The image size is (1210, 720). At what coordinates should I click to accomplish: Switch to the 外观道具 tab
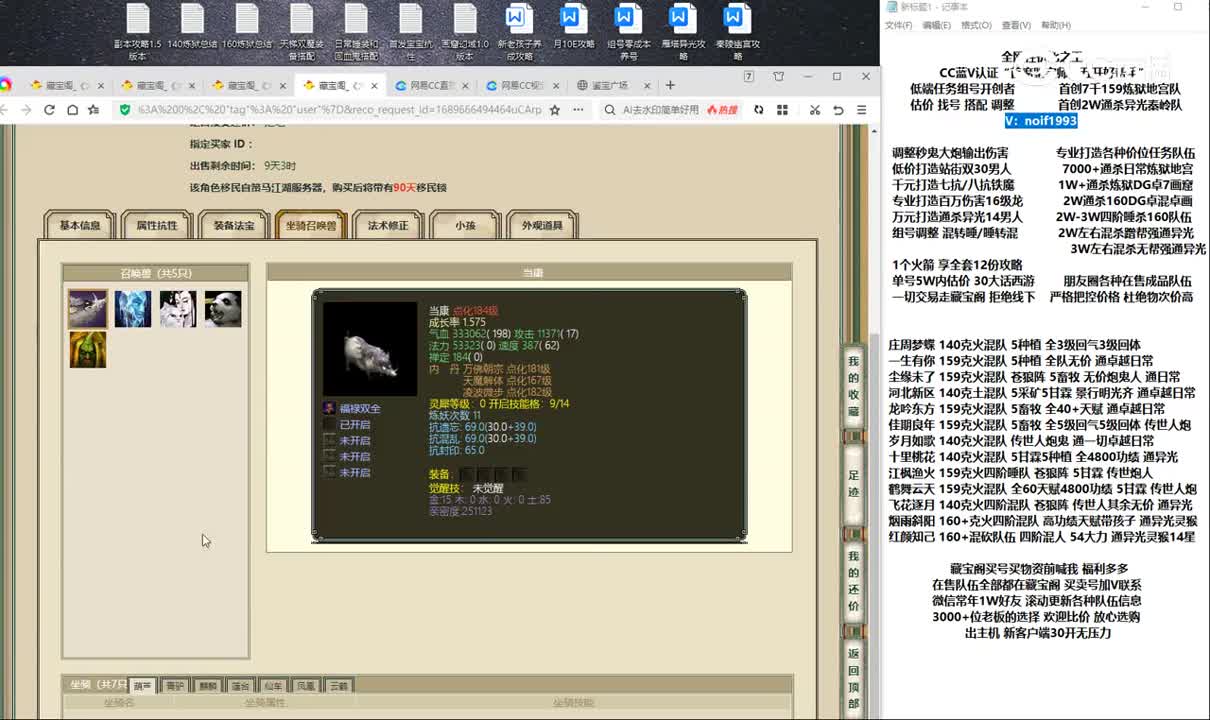(542, 226)
